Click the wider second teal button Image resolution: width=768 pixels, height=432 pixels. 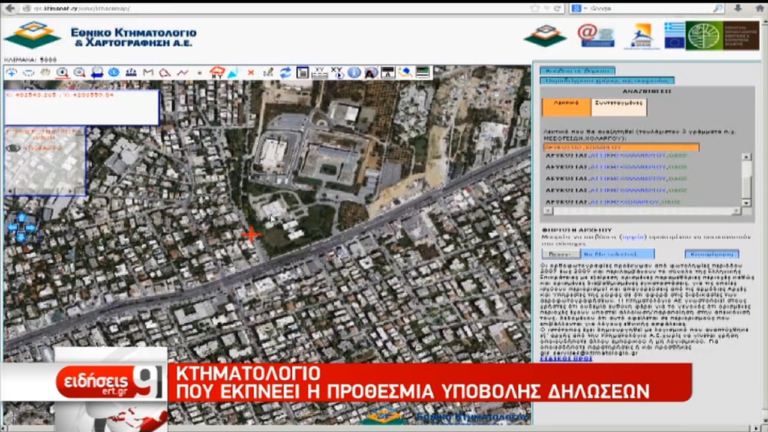click(607, 80)
